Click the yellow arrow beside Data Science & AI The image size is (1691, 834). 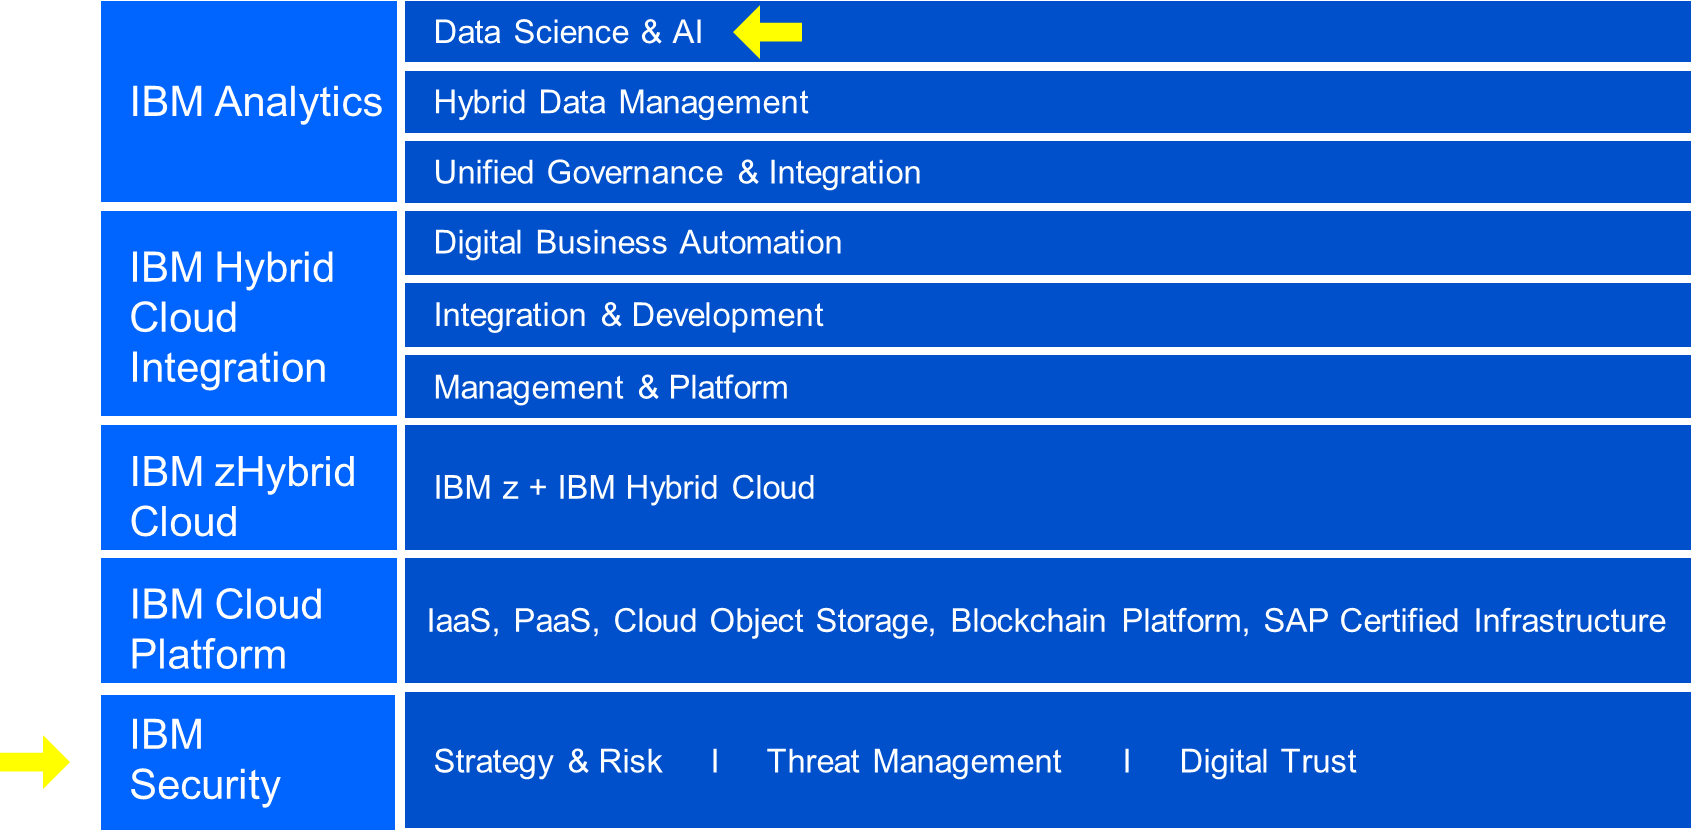(767, 32)
